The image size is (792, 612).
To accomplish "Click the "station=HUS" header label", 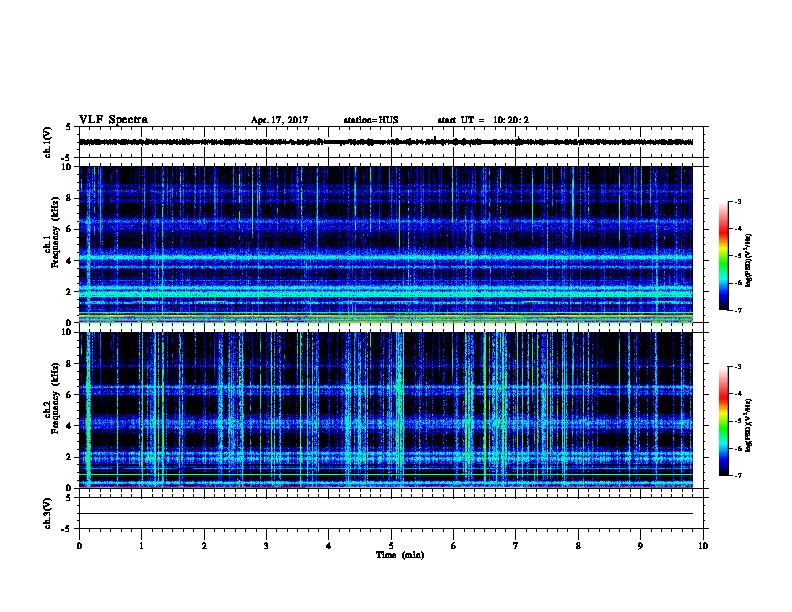I will coord(371,120).
